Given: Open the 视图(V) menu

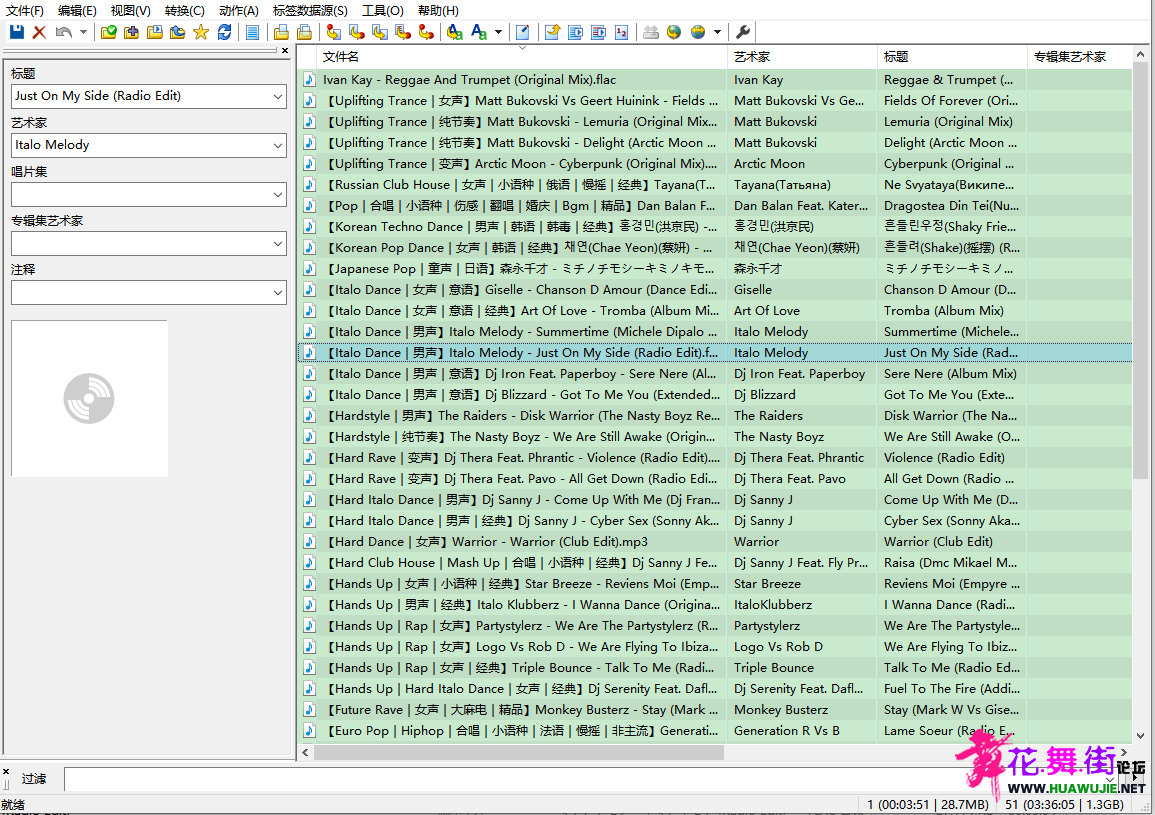Looking at the screenshot, I should pyautogui.click(x=130, y=10).
